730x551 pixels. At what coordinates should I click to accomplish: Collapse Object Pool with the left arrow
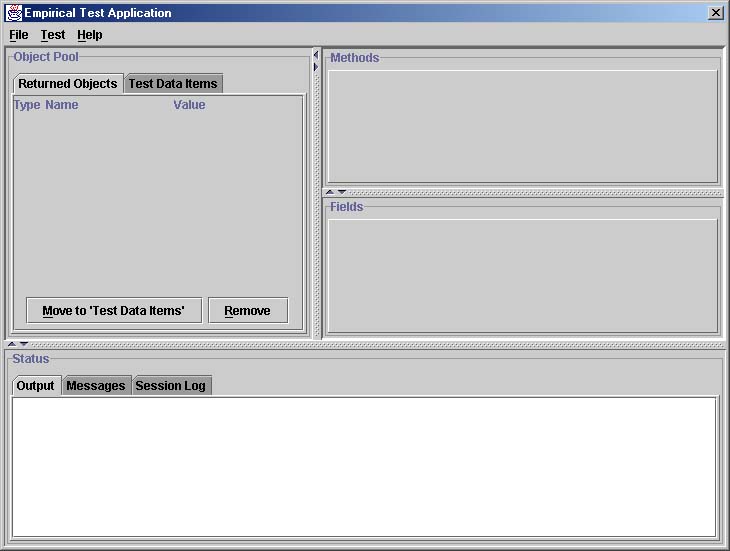tap(316, 55)
